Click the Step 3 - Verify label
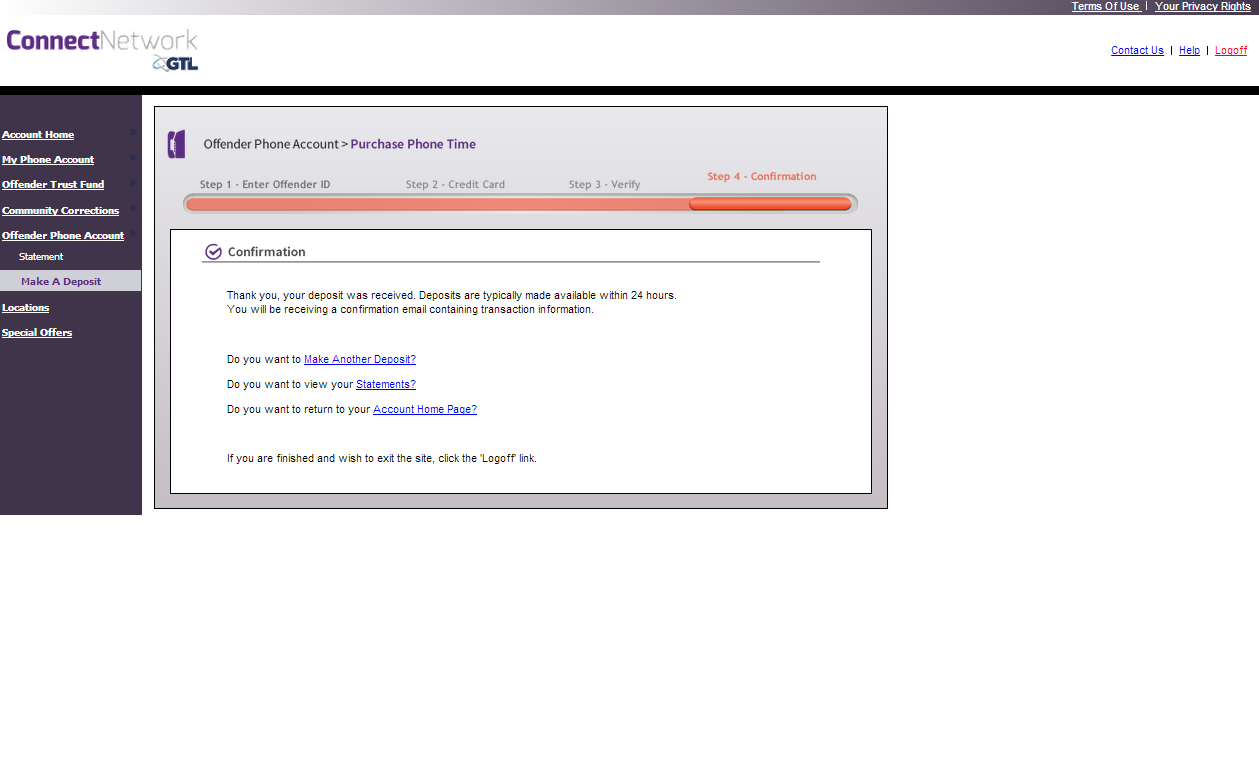The width and height of the screenshot is (1259, 775). pyautogui.click(x=604, y=185)
